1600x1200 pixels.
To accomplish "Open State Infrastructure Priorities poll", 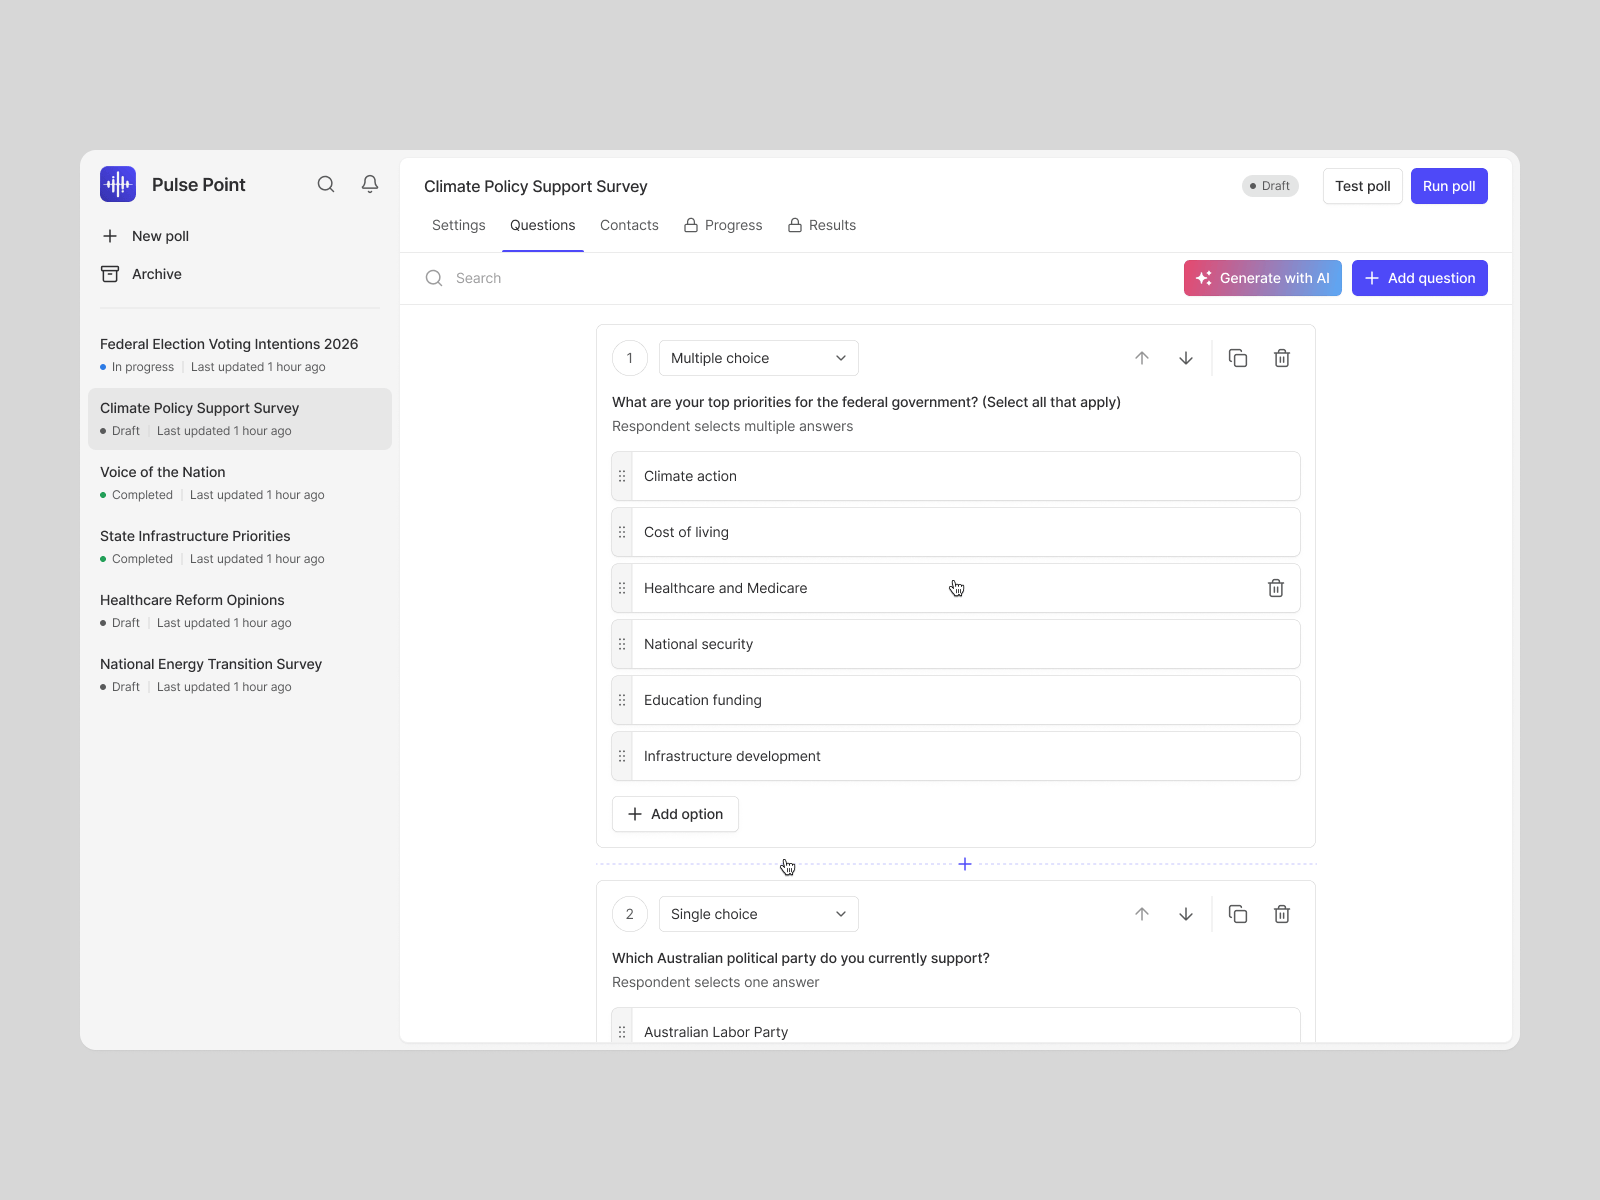I will pos(240,547).
